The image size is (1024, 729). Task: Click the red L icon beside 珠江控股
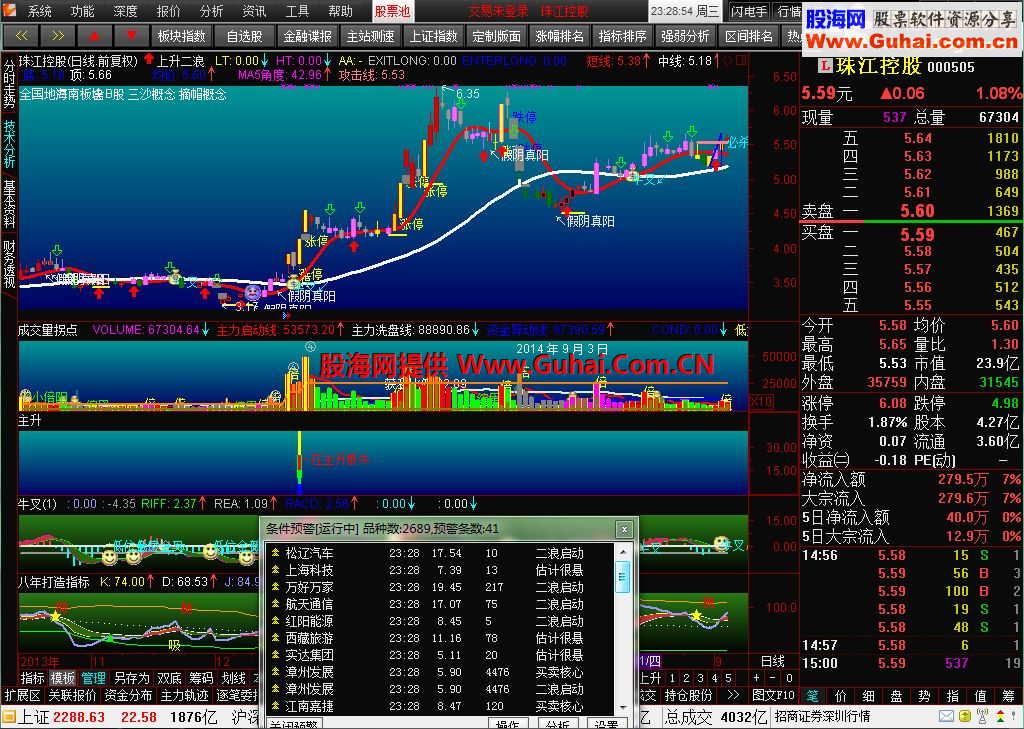pyautogui.click(x=825, y=66)
